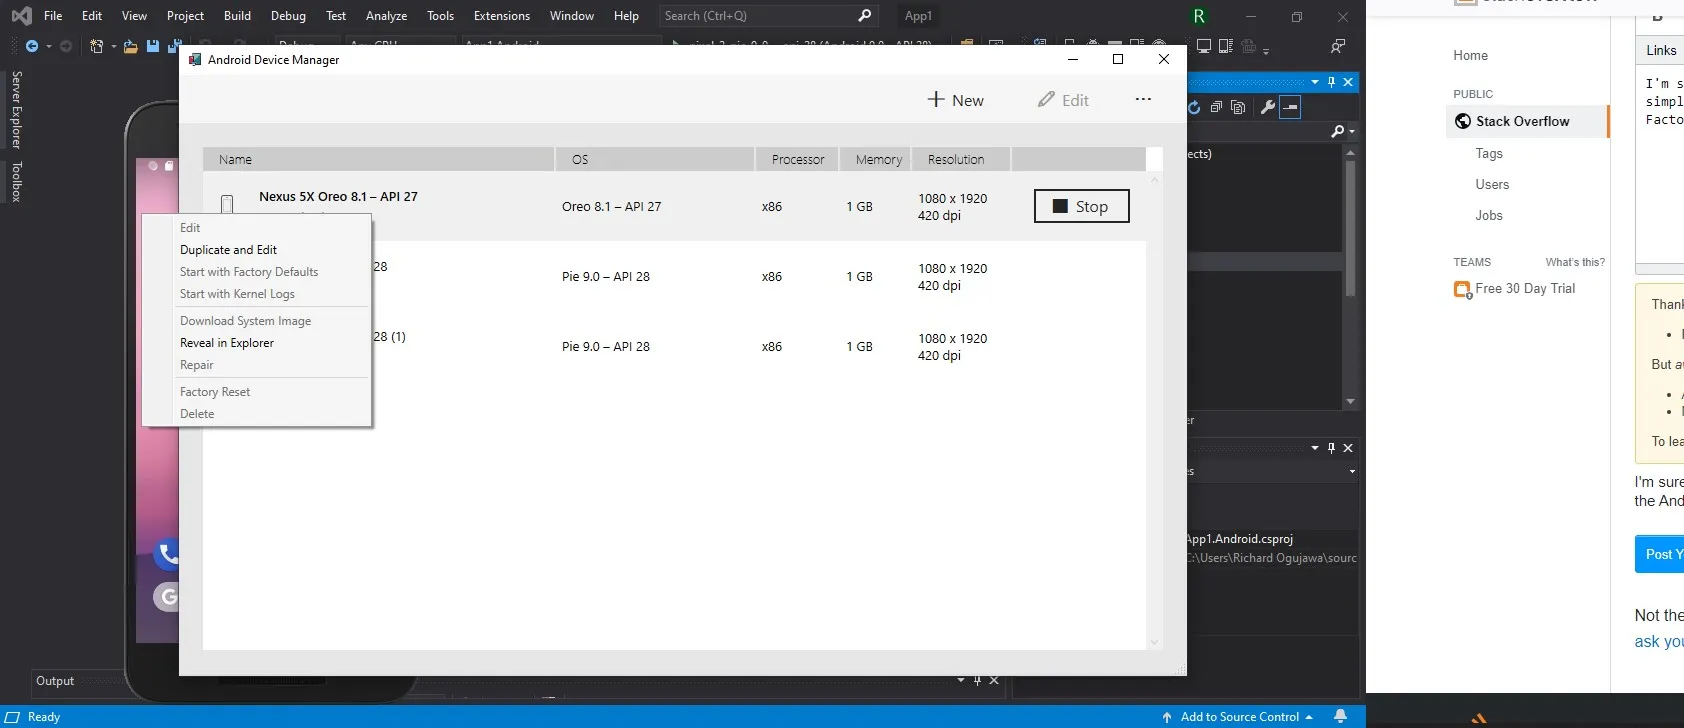Image resolution: width=1684 pixels, height=728 pixels.
Task: Open Solution Explorer window options dropdown
Action: click(x=1314, y=82)
